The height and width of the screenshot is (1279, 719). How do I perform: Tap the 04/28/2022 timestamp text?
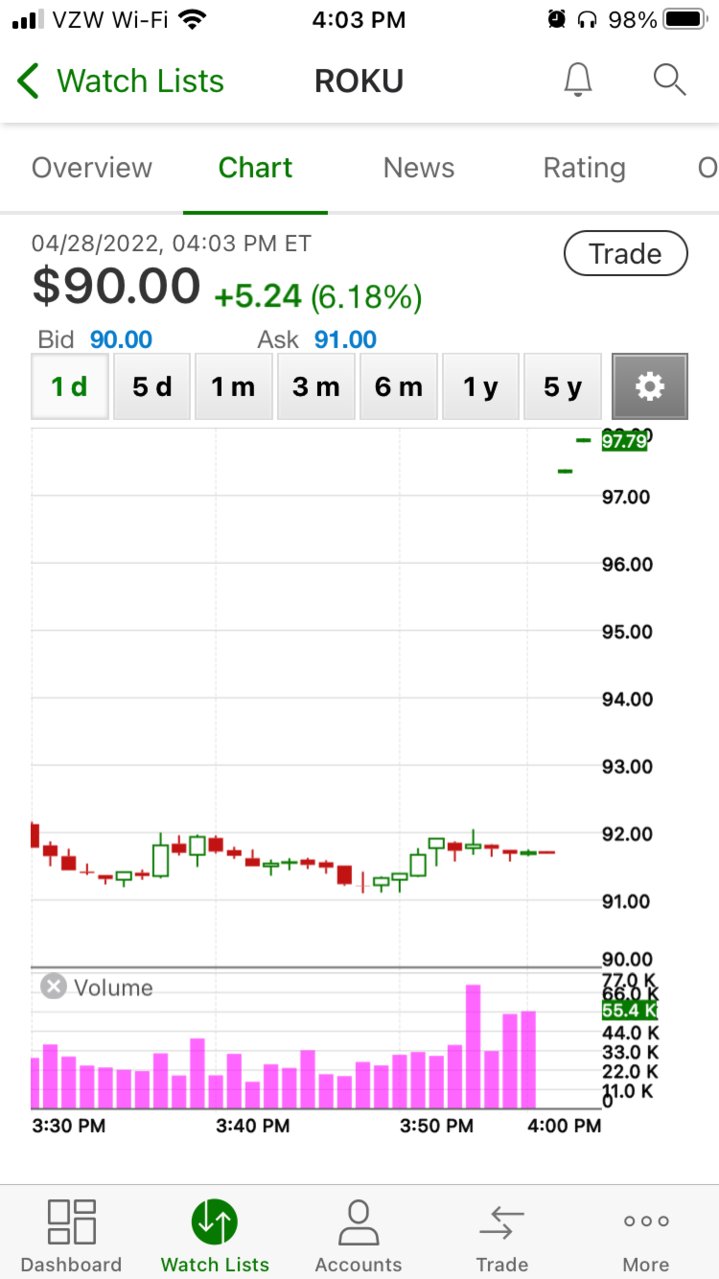click(171, 243)
